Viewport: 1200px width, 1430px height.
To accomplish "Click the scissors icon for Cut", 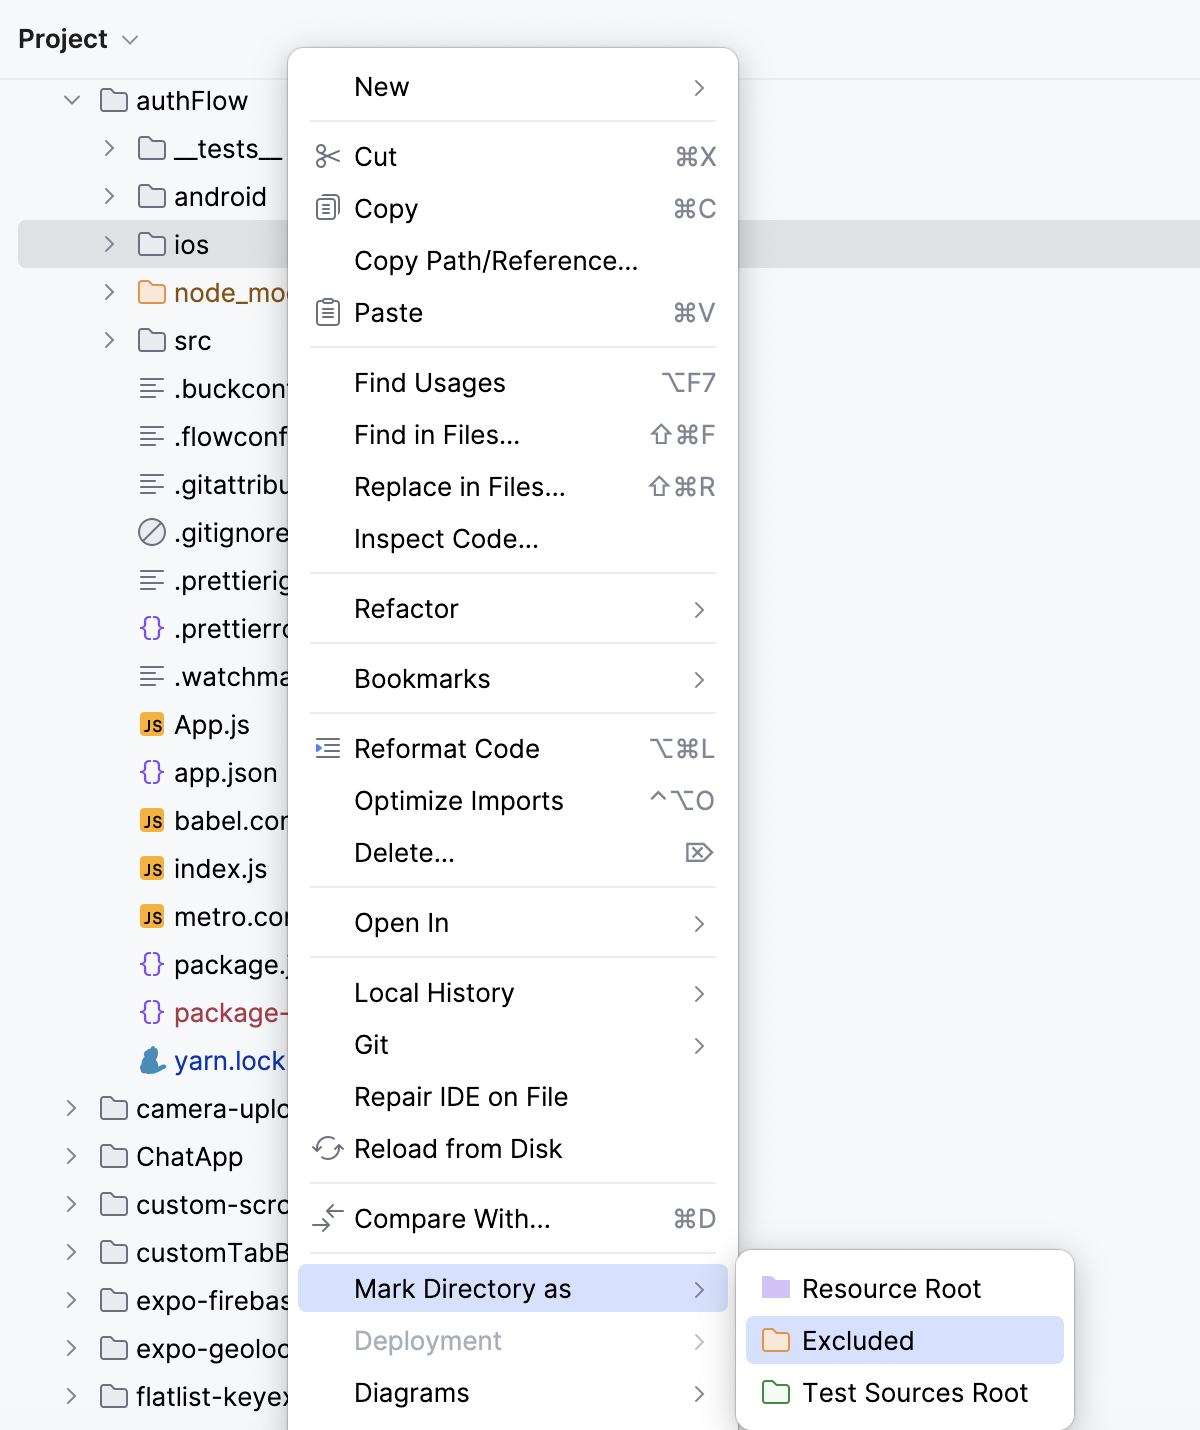I will pos(326,156).
